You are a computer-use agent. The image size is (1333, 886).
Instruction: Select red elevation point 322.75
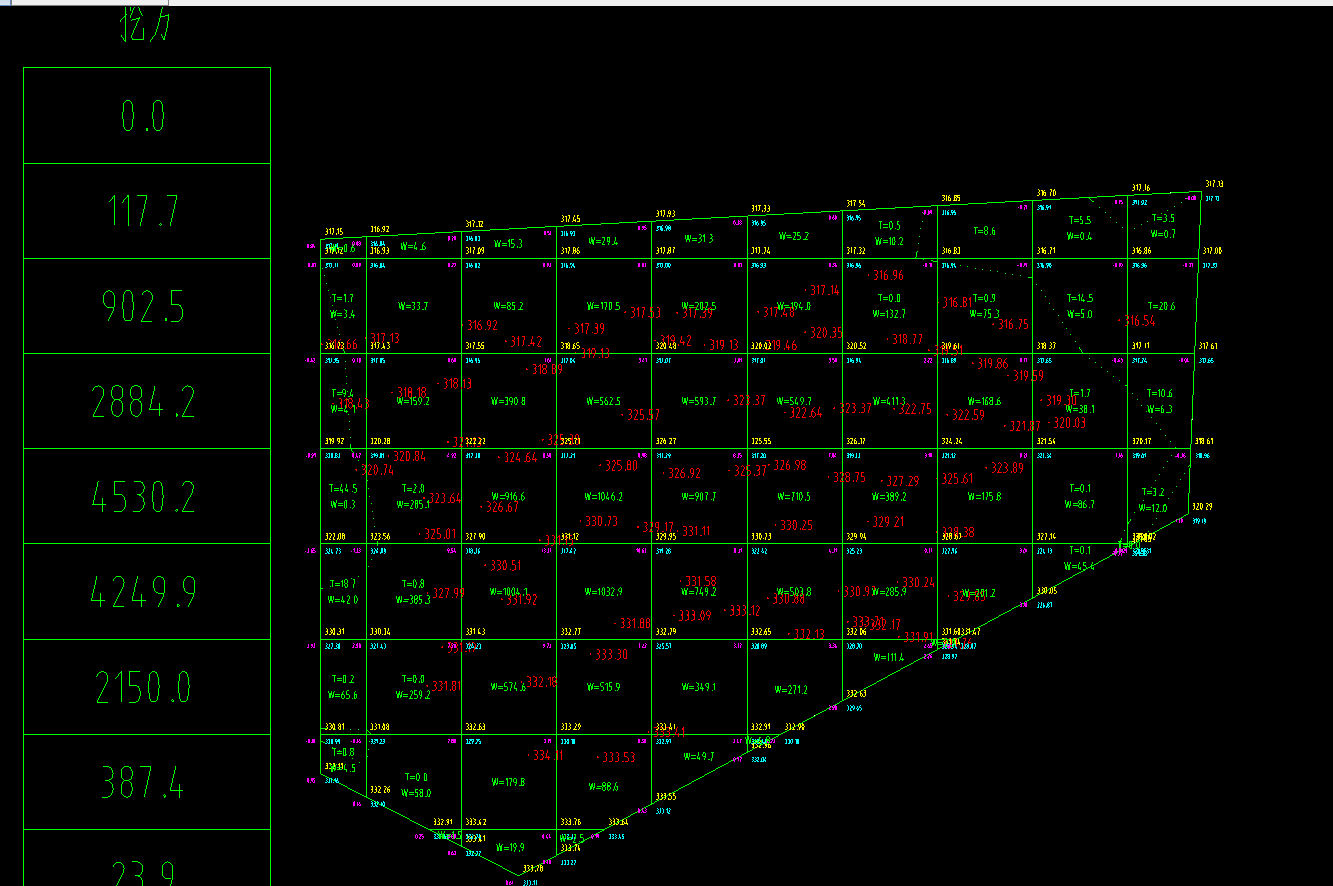912,409
